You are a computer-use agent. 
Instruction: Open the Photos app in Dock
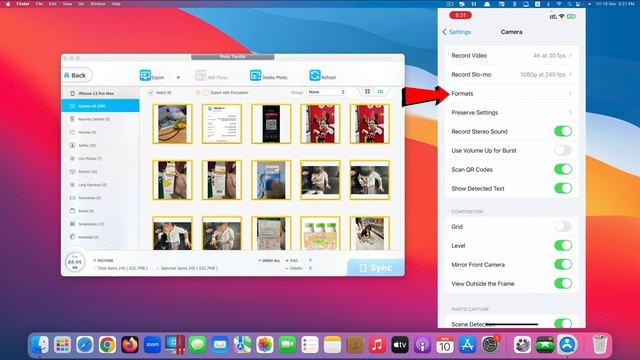click(265, 345)
